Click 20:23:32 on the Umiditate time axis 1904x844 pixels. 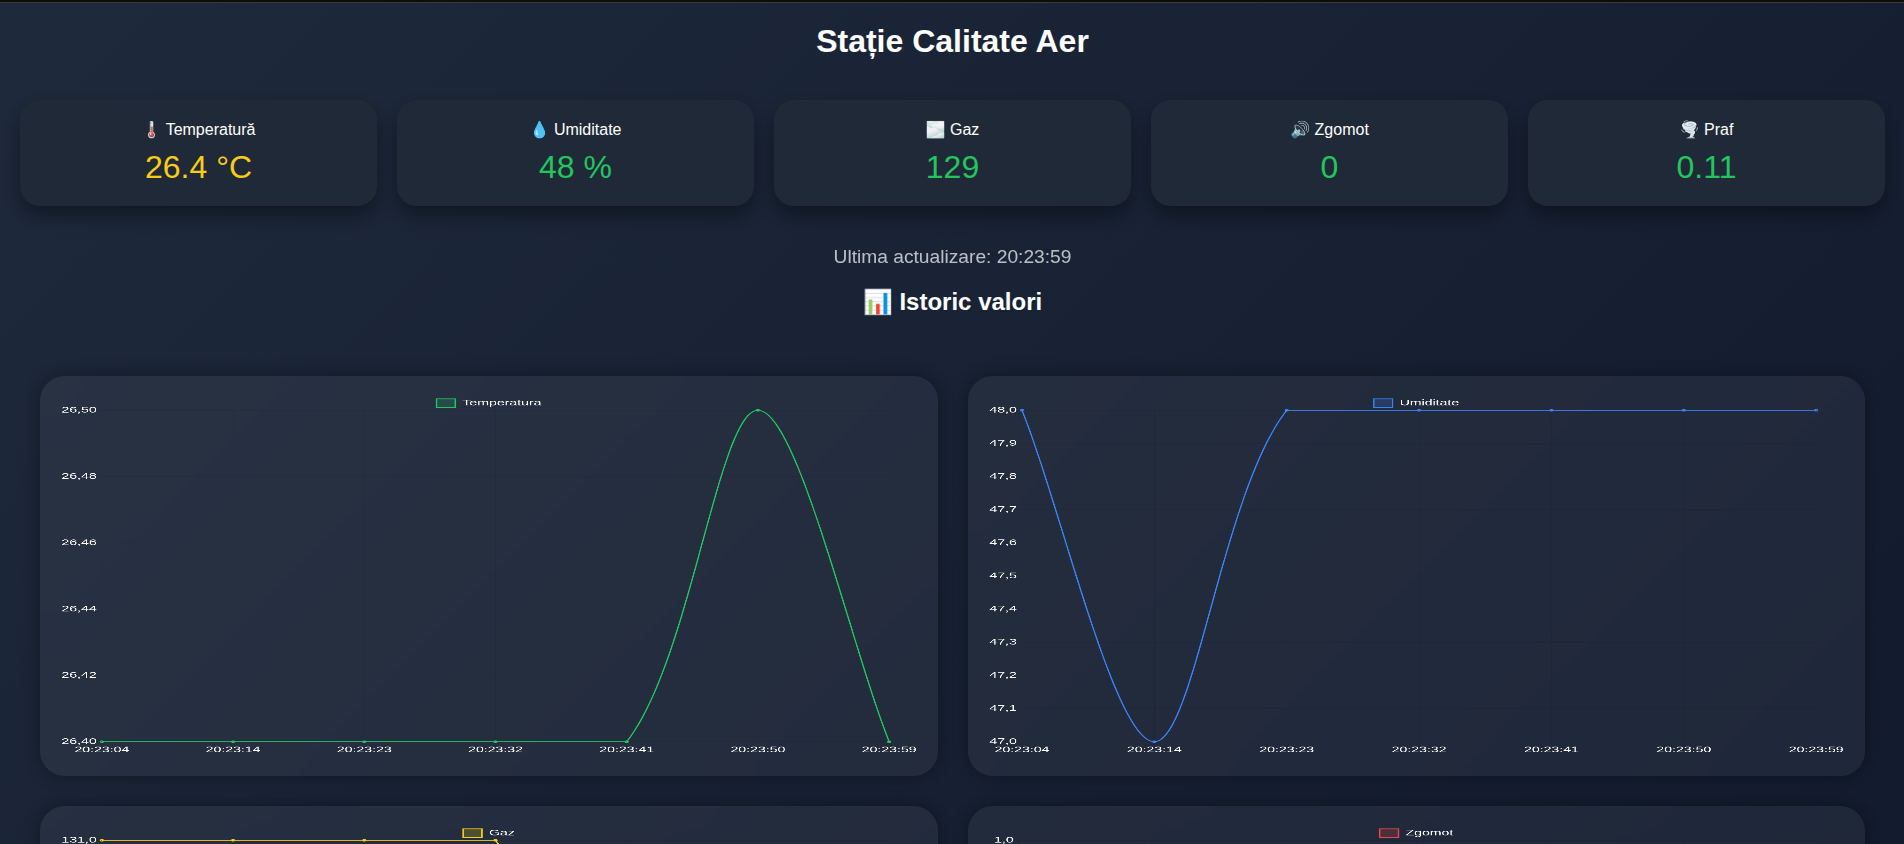coord(1419,749)
